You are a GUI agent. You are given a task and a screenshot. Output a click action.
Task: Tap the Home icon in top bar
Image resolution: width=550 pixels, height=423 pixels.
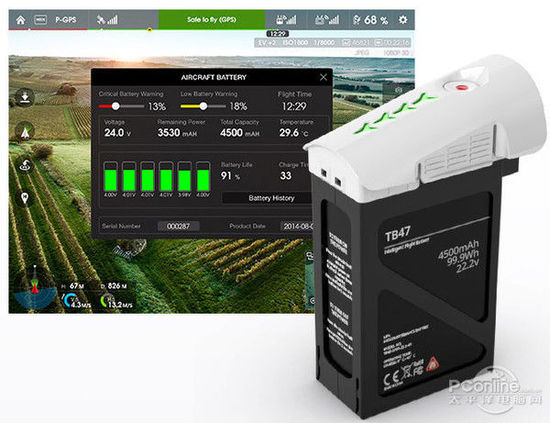tap(21, 20)
